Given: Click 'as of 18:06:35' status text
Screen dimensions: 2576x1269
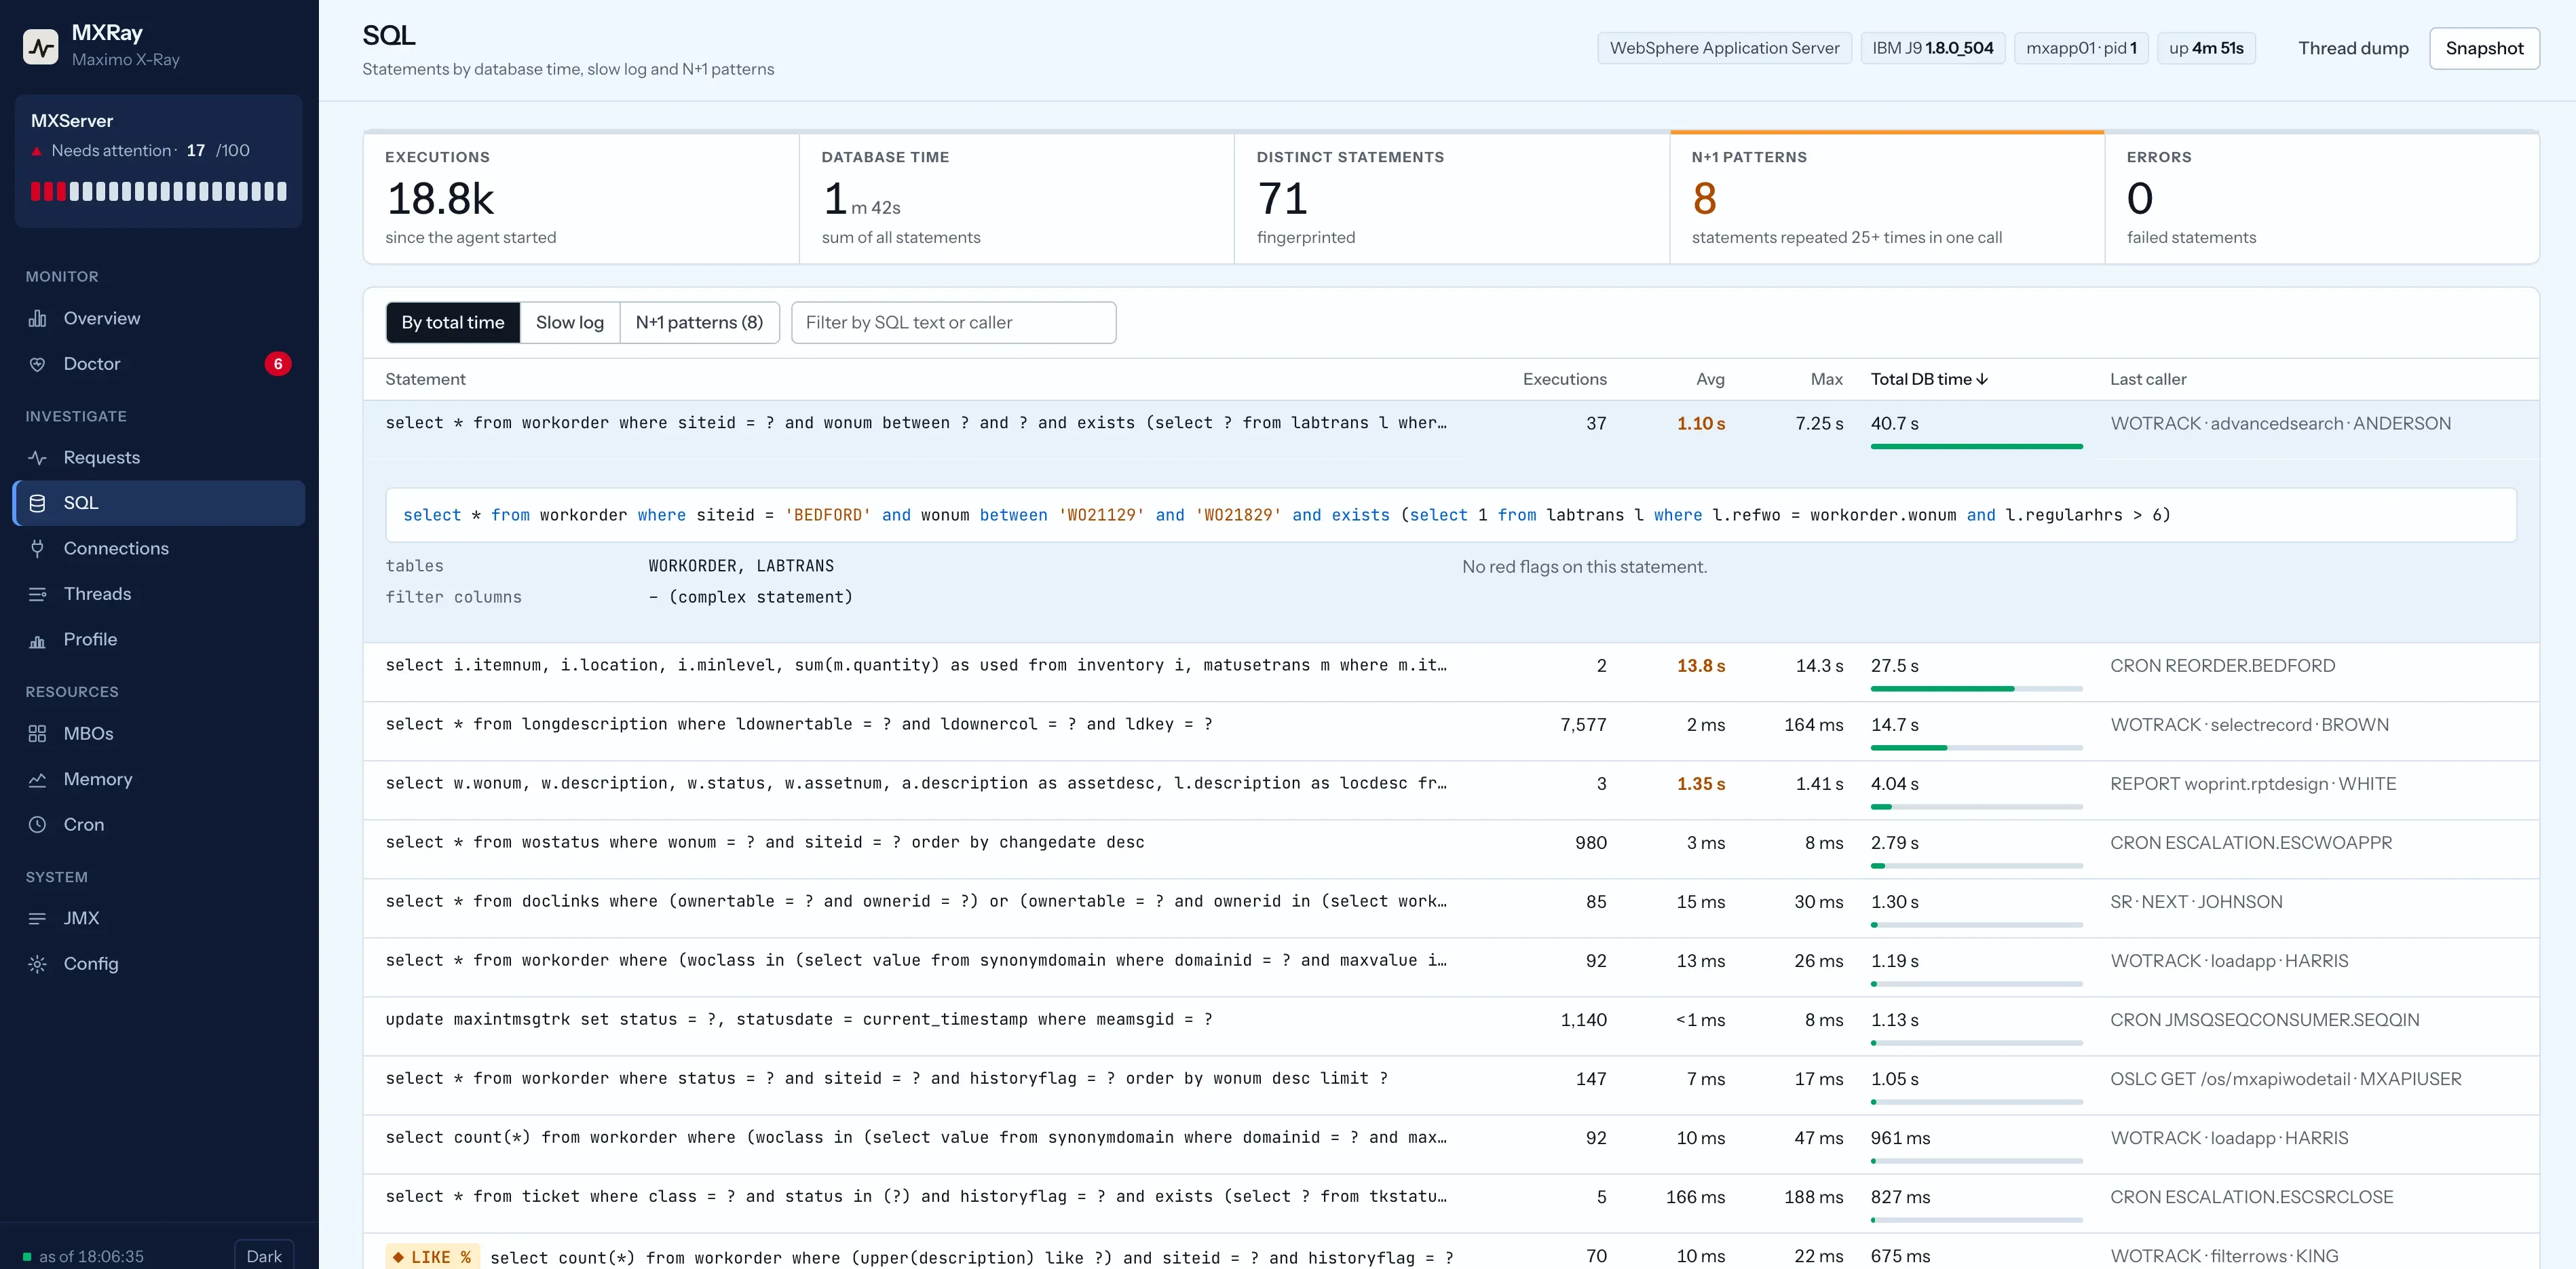Looking at the screenshot, I should 91,1256.
